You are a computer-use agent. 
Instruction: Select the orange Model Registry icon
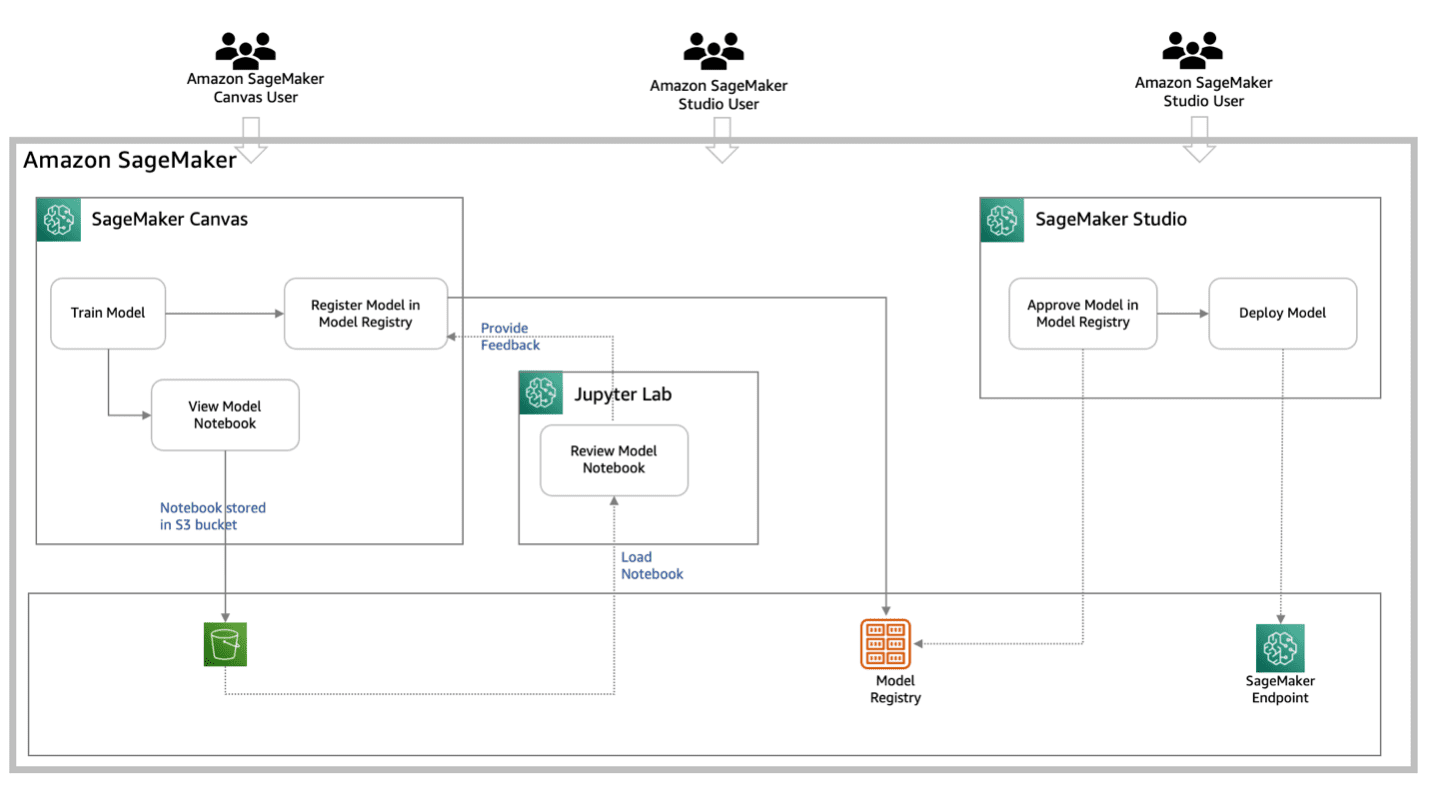pos(886,644)
